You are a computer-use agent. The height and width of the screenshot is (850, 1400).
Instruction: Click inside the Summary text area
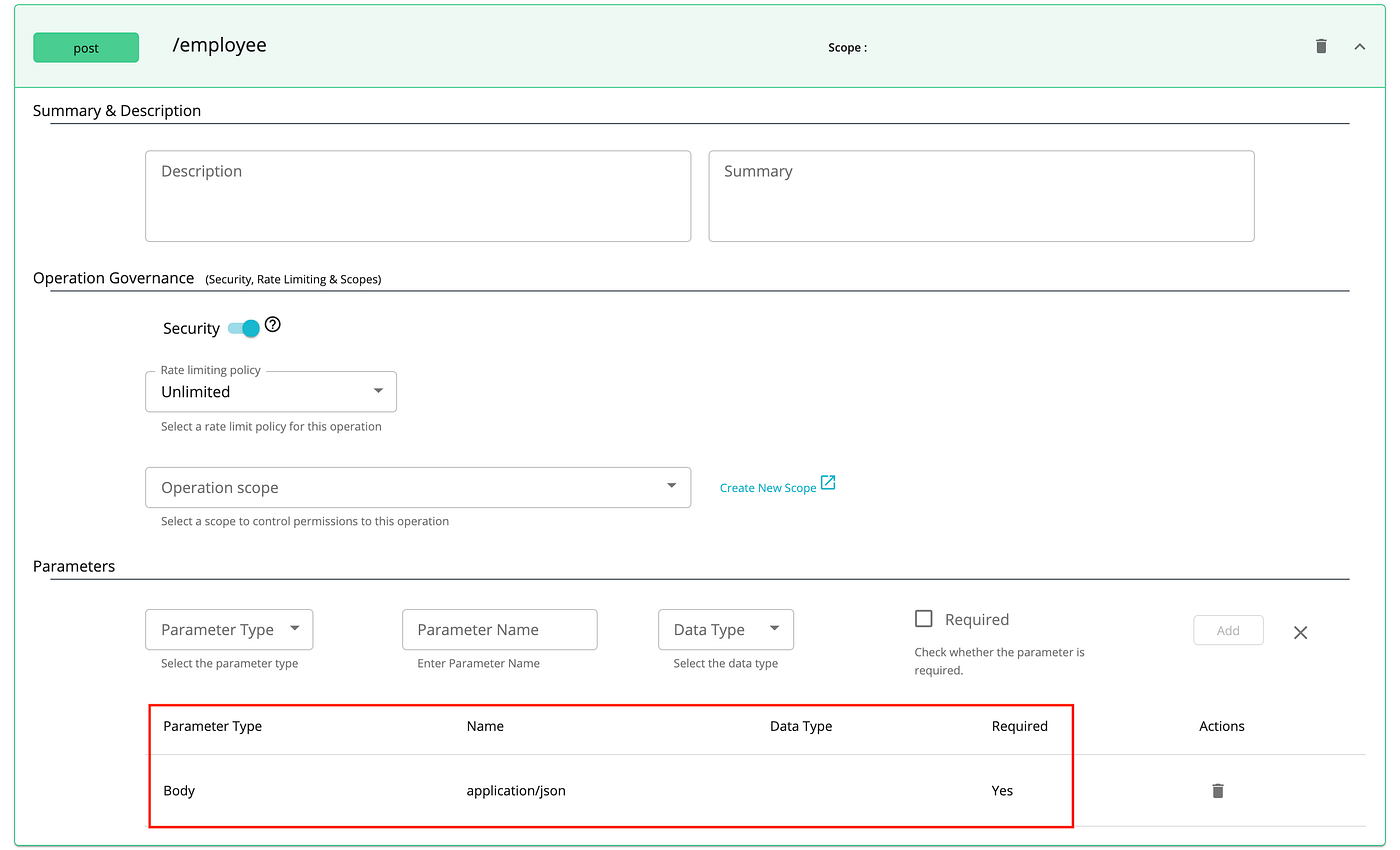[981, 195]
